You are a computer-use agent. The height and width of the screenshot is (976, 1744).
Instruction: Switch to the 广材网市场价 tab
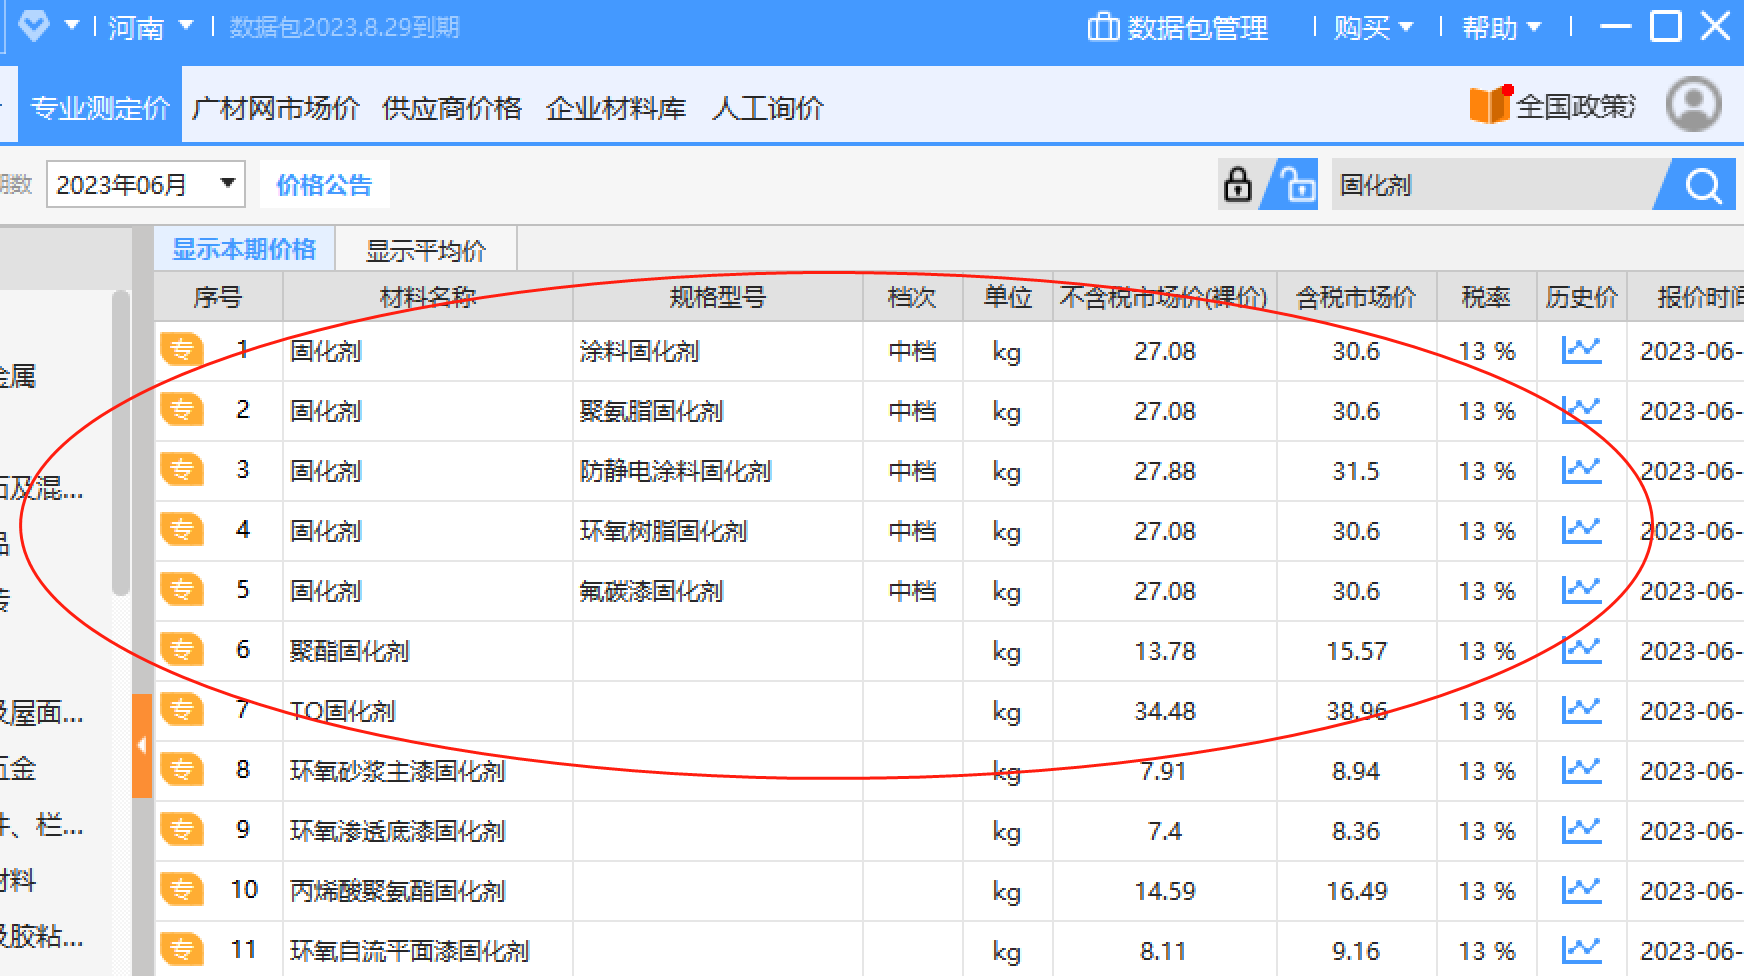tap(275, 108)
